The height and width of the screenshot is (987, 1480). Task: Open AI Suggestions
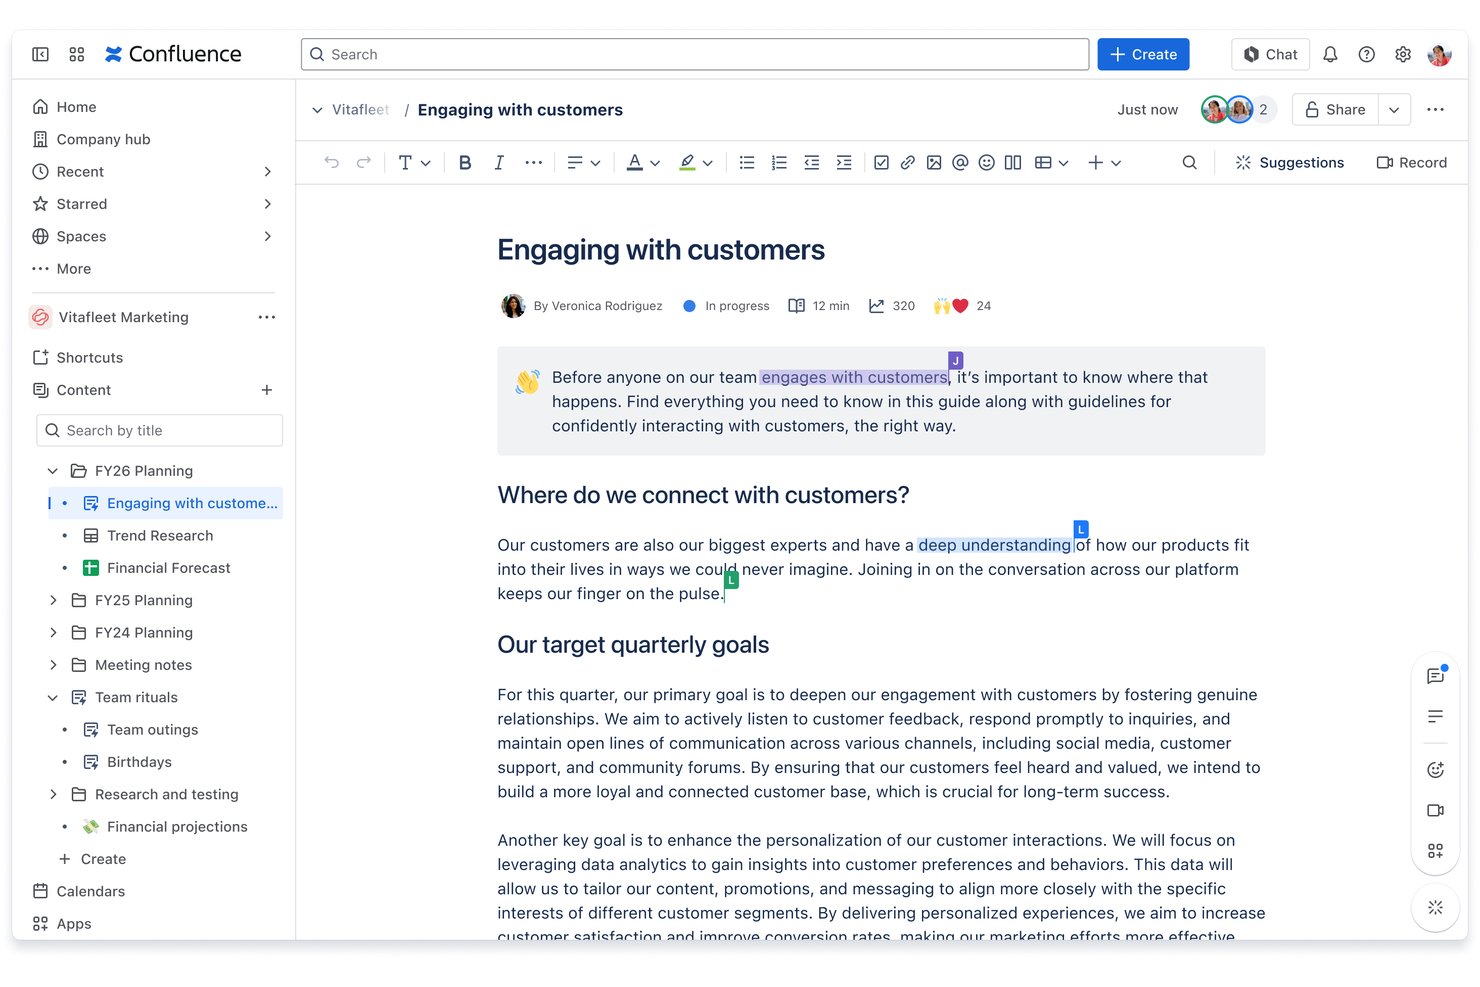pos(1290,162)
